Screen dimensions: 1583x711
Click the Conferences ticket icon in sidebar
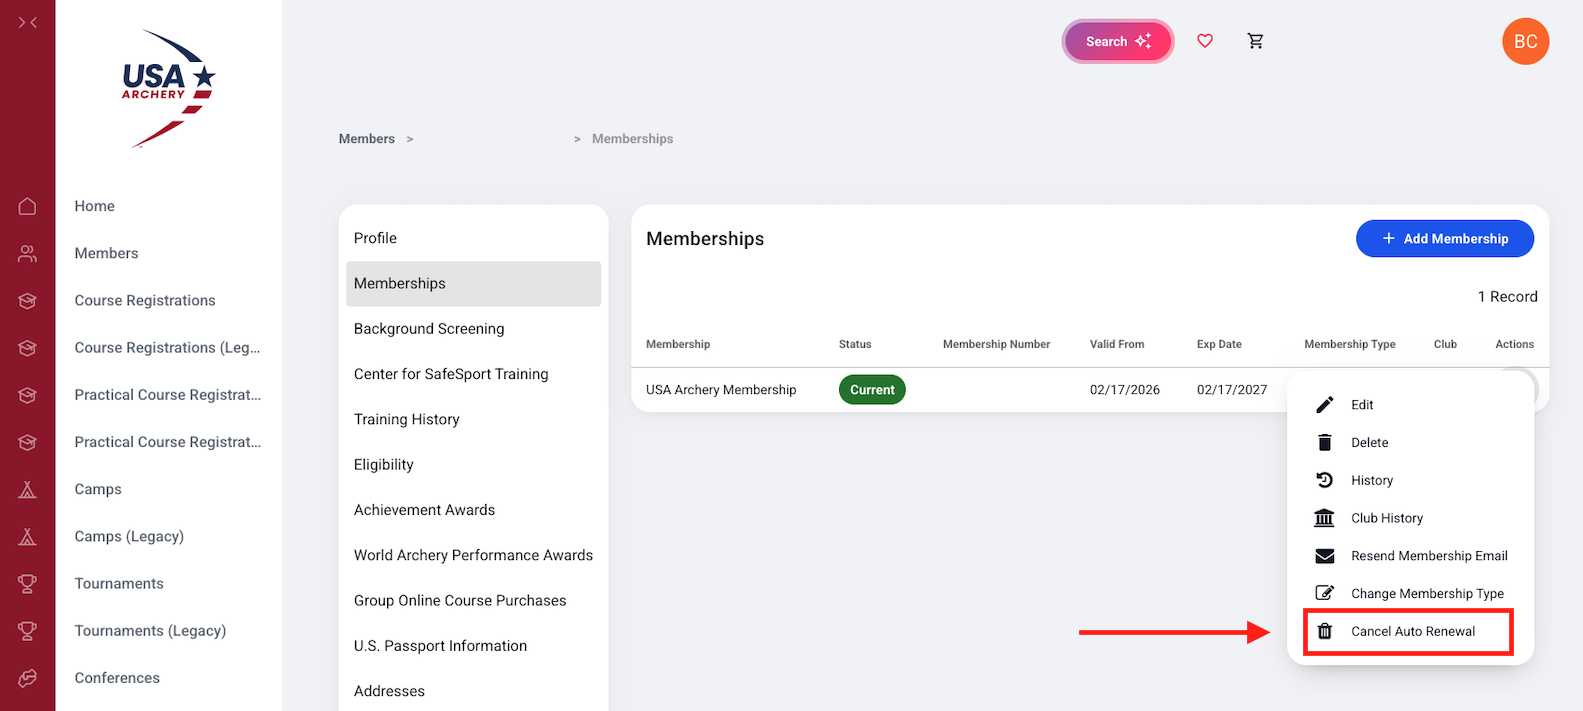coord(27,678)
